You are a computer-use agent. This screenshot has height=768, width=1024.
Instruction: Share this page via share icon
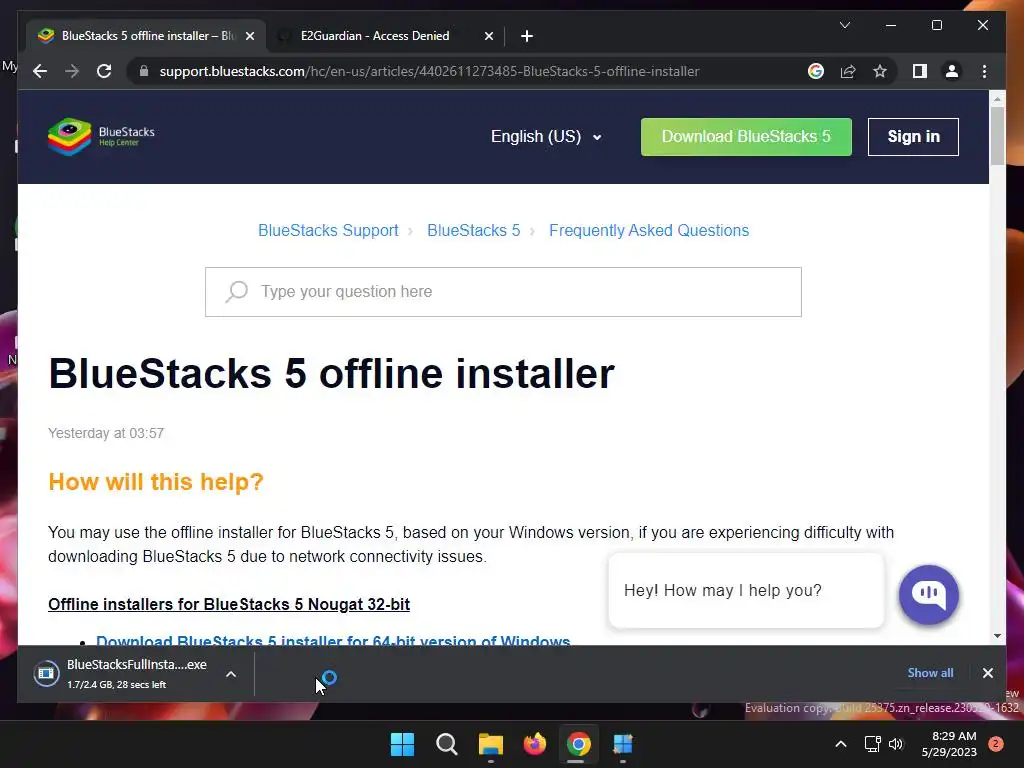point(848,71)
